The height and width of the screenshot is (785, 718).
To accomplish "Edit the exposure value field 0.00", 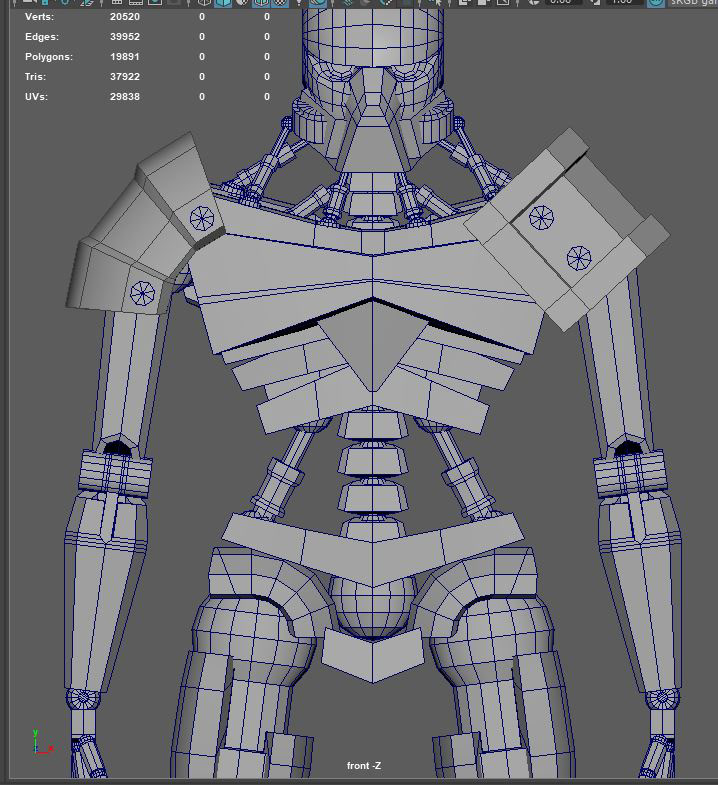I will [x=563, y=2].
